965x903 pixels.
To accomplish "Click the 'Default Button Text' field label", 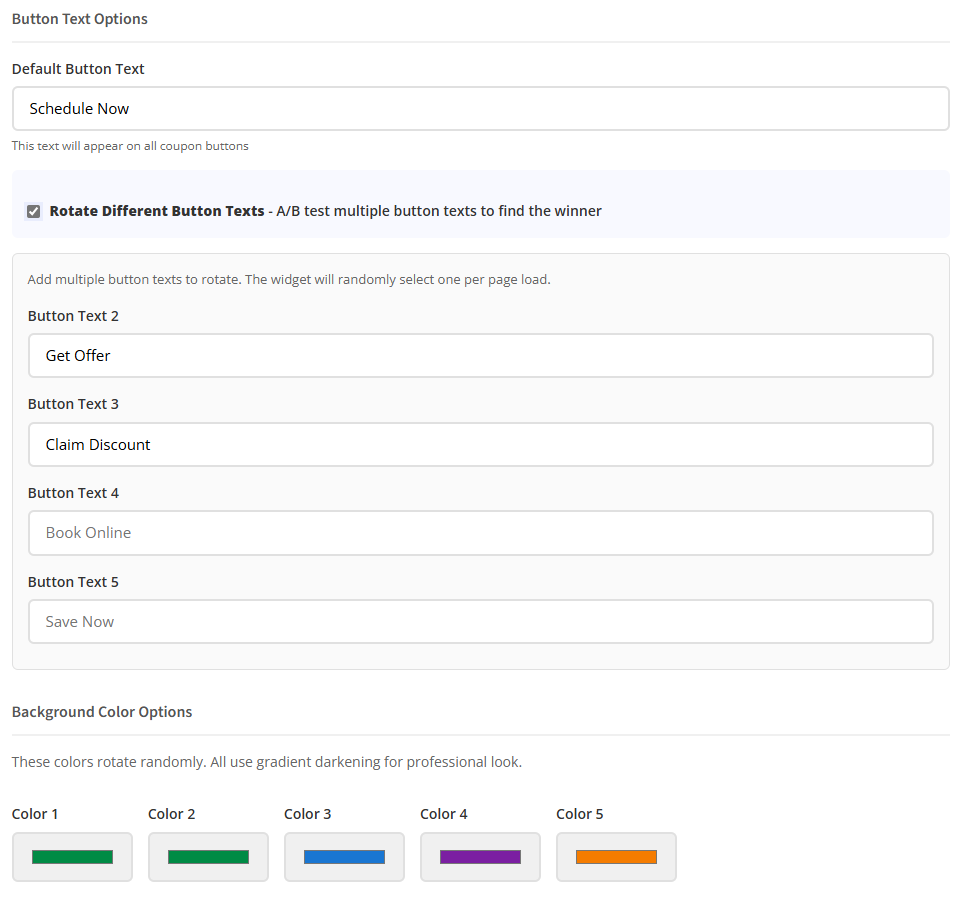I will pyautogui.click(x=78, y=69).
